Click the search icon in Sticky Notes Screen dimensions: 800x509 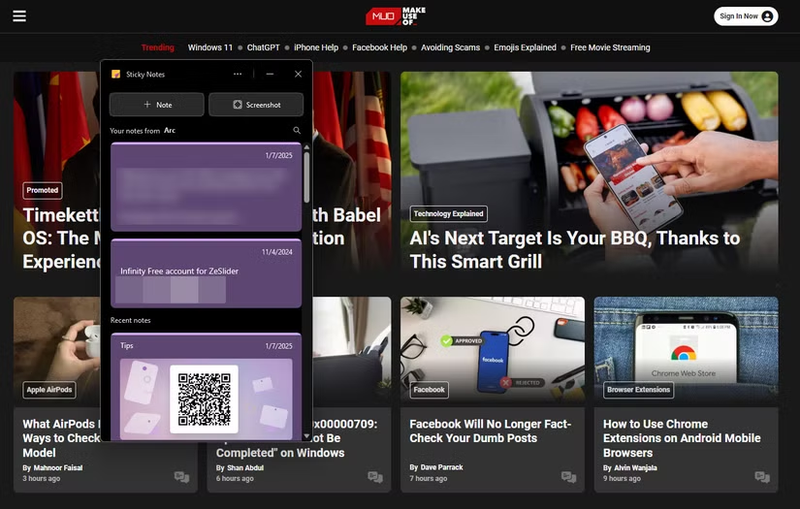coord(297,131)
